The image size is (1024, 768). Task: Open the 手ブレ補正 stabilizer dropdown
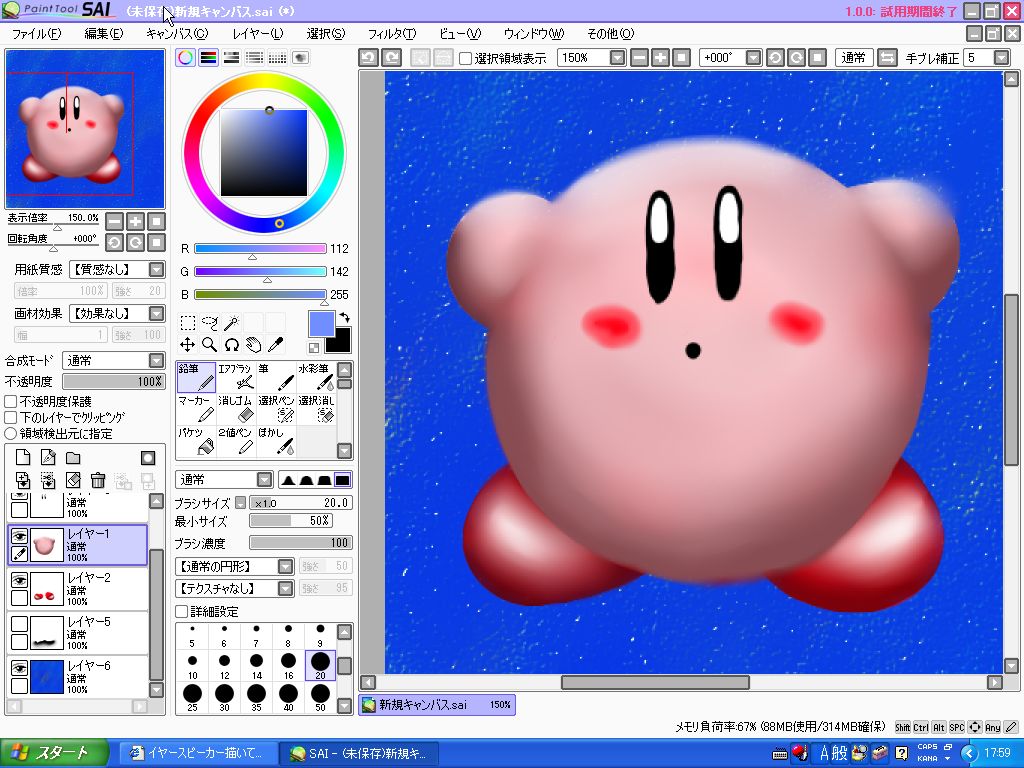click(1002, 58)
